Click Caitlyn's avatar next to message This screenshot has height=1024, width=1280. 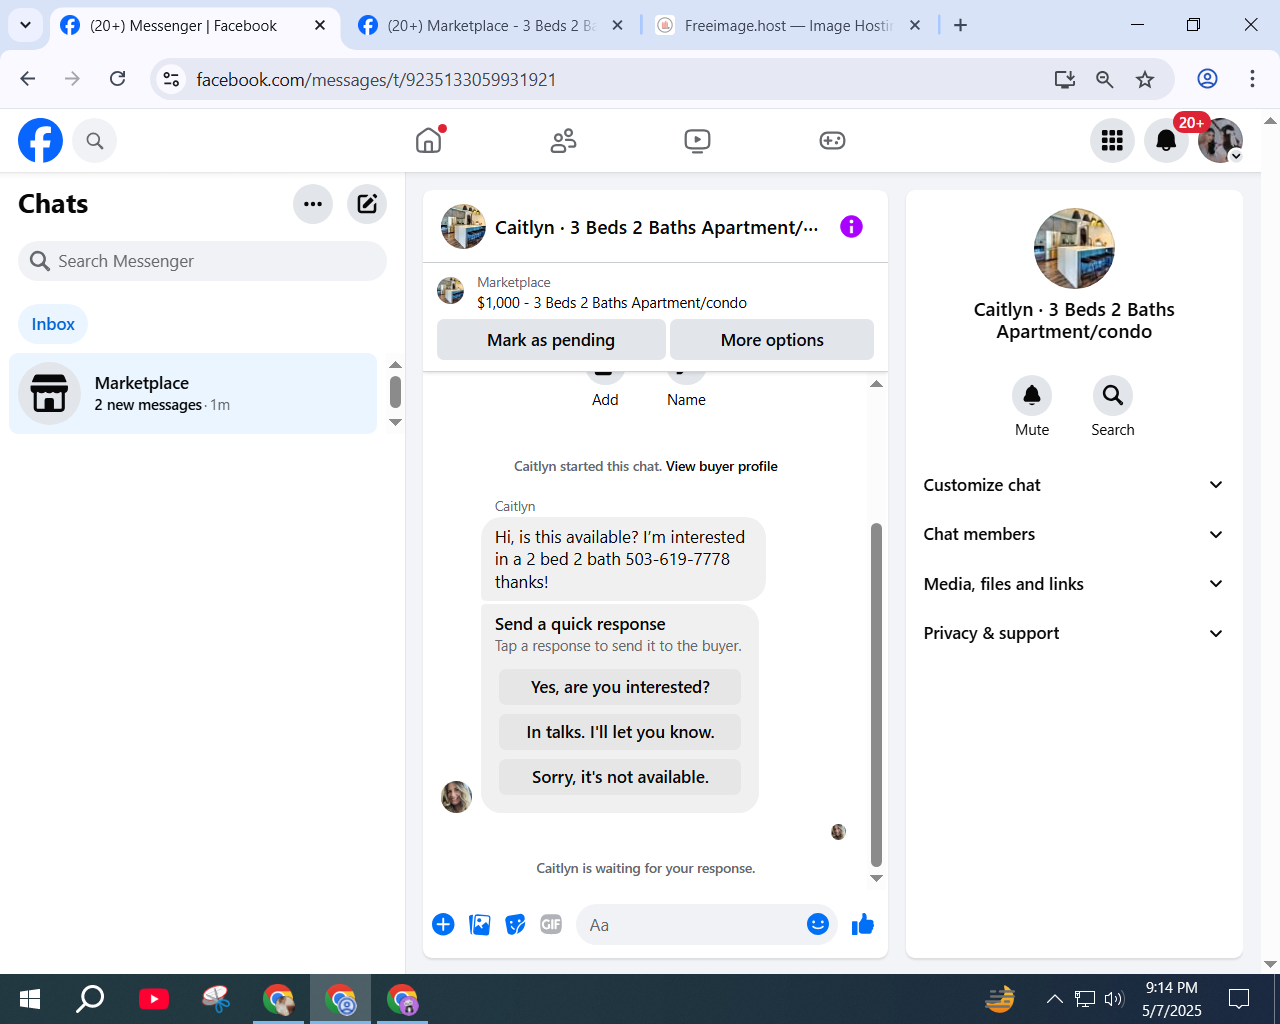tap(457, 797)
